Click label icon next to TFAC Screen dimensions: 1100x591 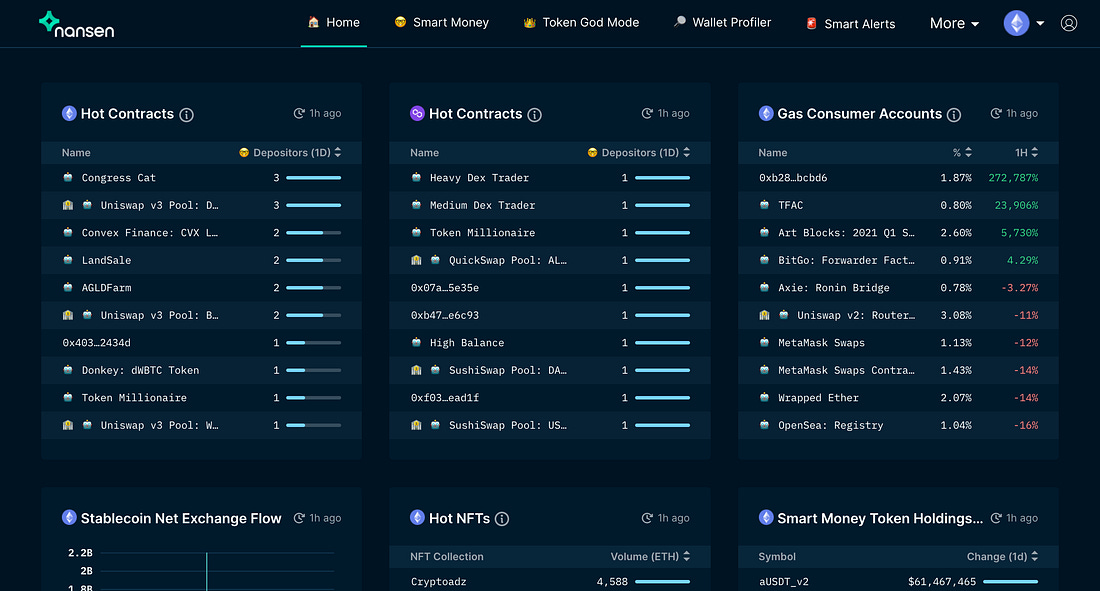pos(765,204)
